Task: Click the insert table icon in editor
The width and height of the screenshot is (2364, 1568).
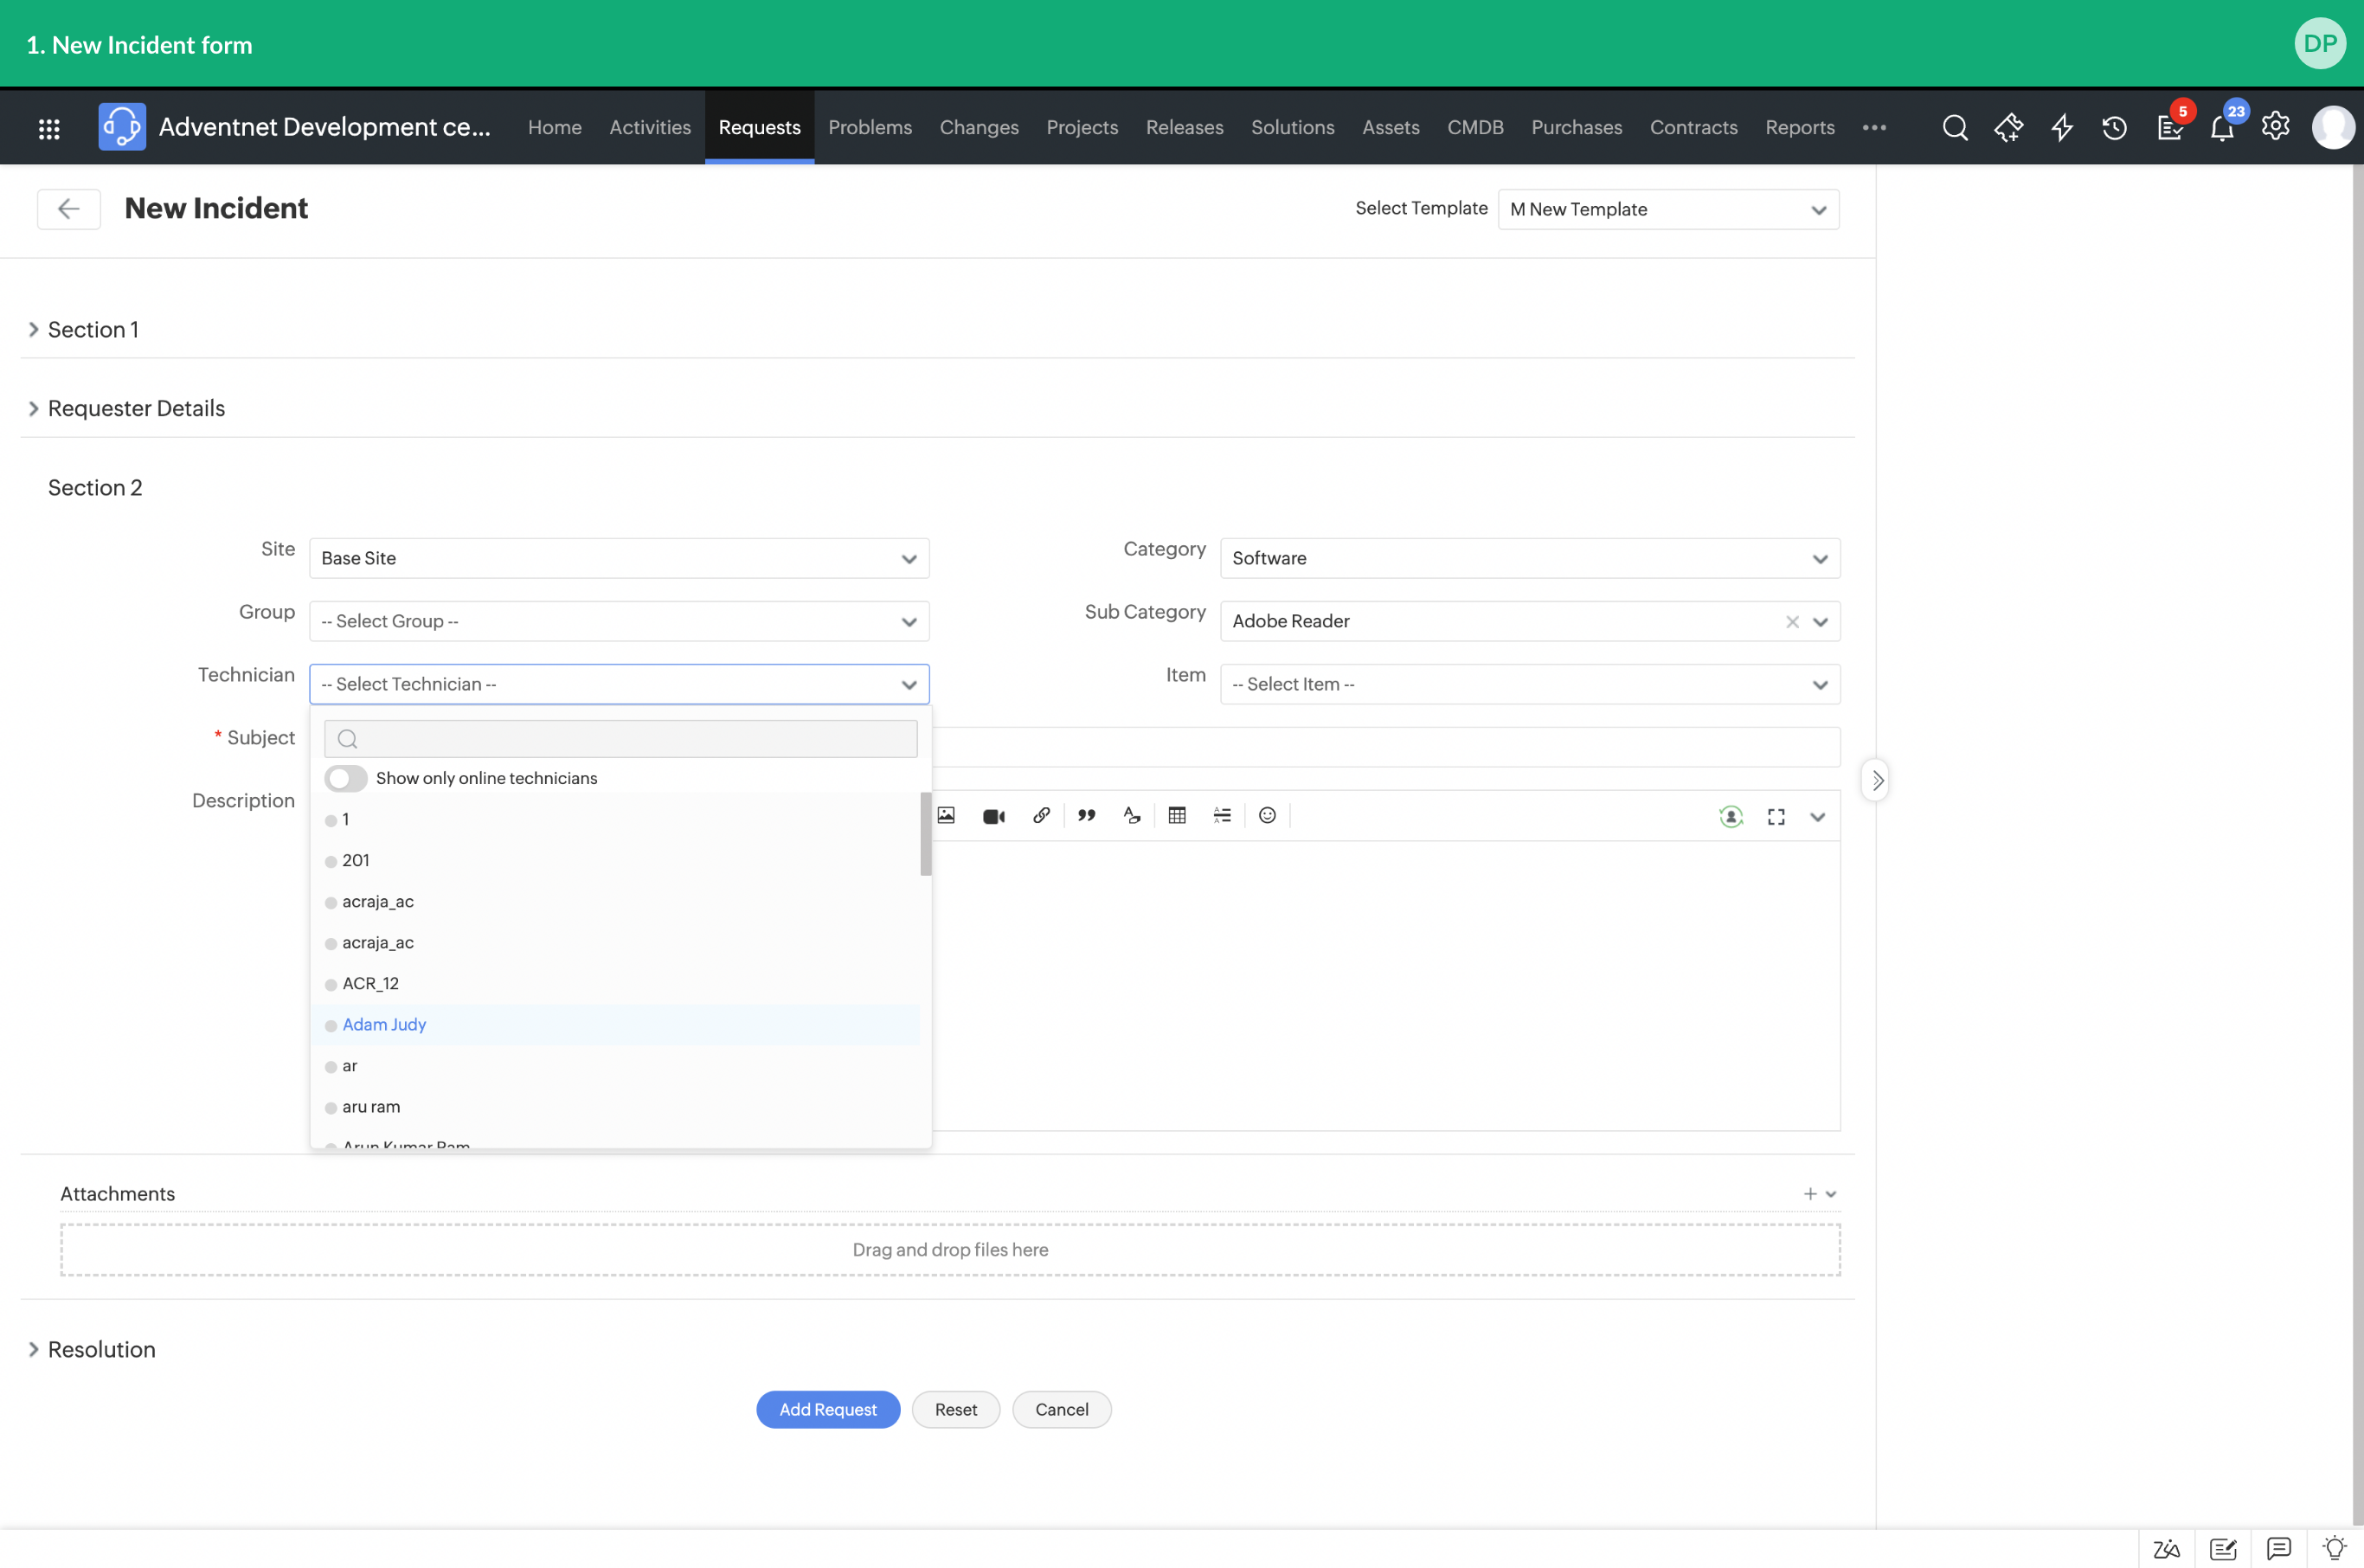Action: pos(1177,816)
